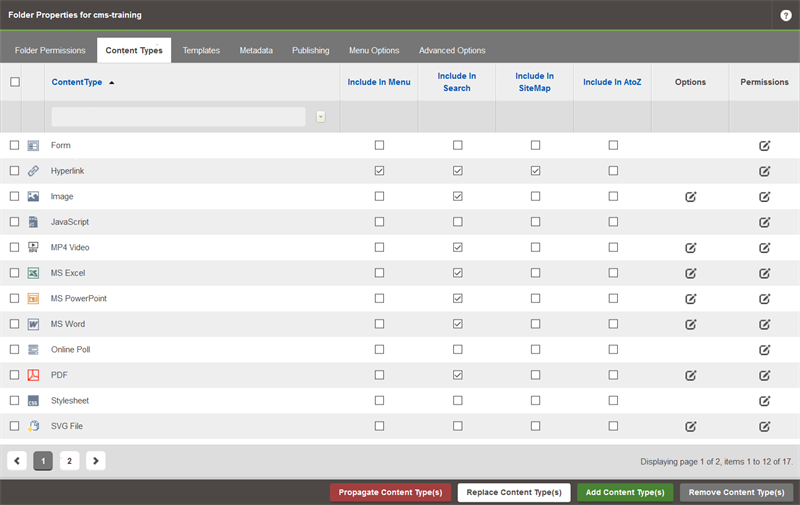Click the Stylesheet CSS type icon
800x505 pixels.
coord(33,400)
